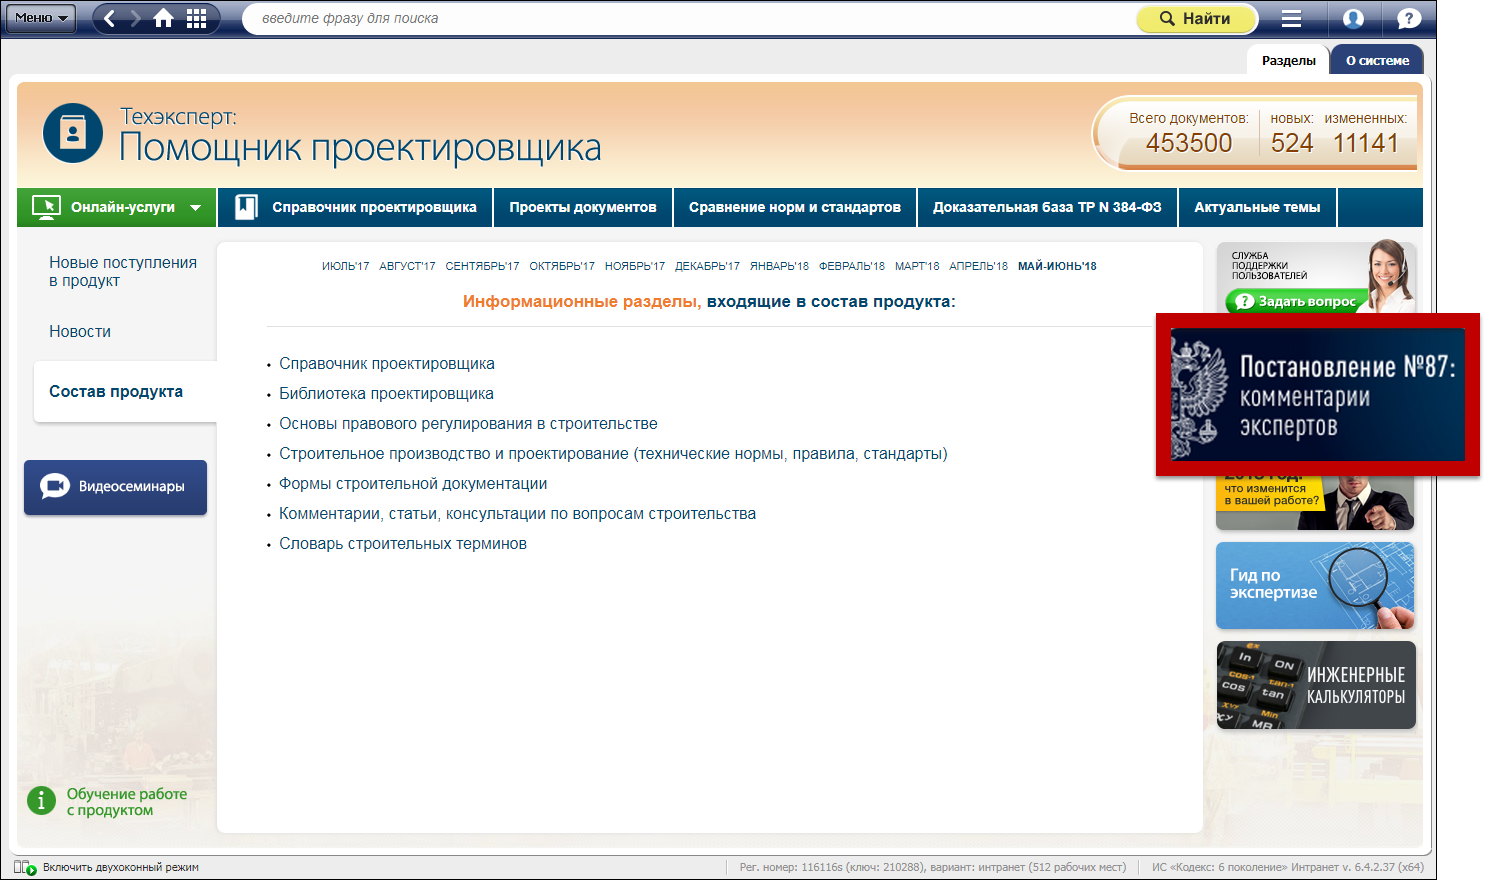The image size is (1486, 880).
Task: Go to the home page icon
Action: [163, 18]
